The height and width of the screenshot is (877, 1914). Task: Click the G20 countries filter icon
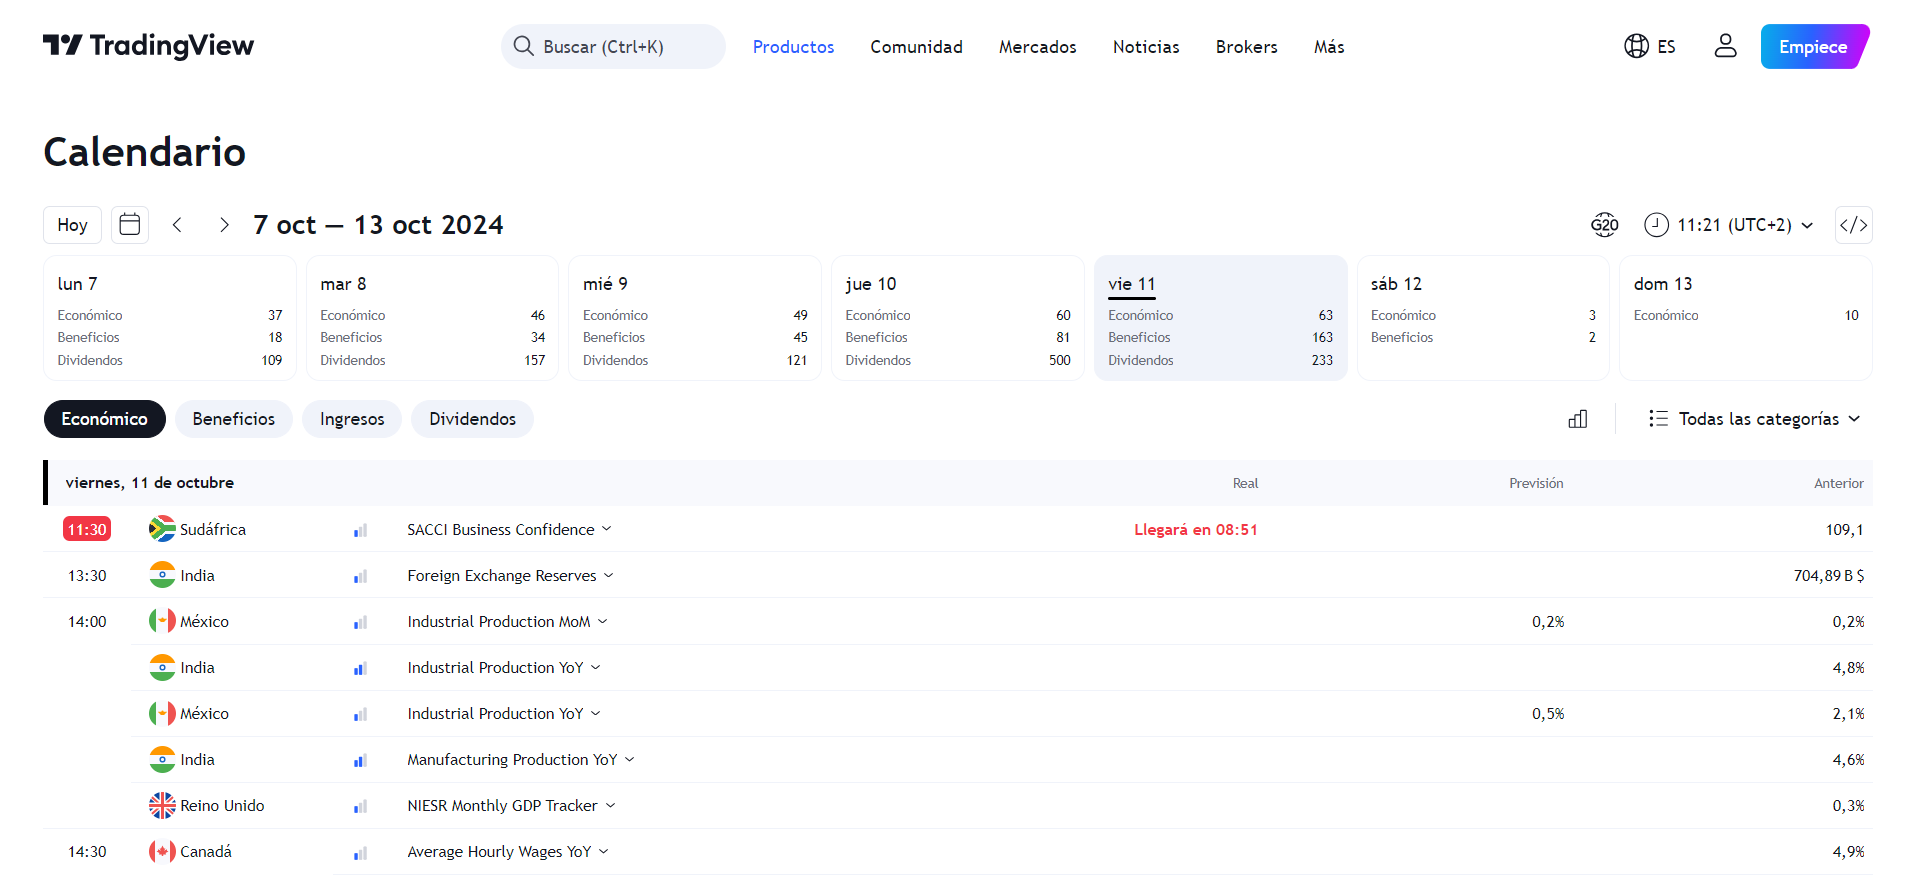coord(1604,225)
